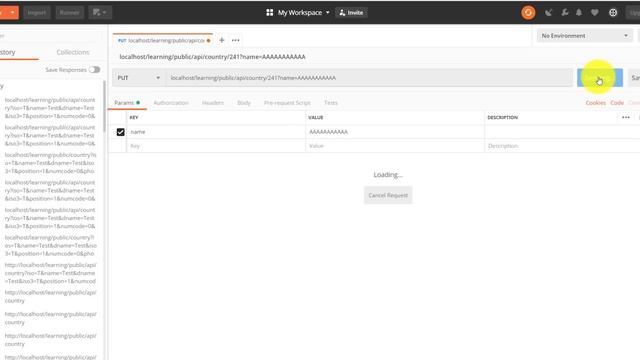
Task: Click the Send button
Action: [x=600, y=78]
